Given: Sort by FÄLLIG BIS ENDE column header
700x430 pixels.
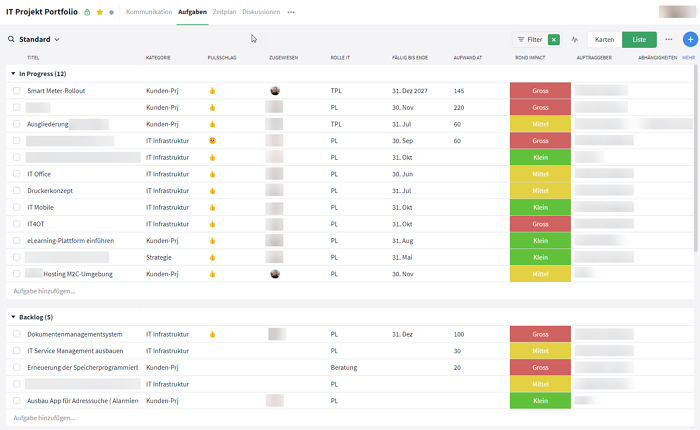Looking at the screenshot, I should click(410, 58).
